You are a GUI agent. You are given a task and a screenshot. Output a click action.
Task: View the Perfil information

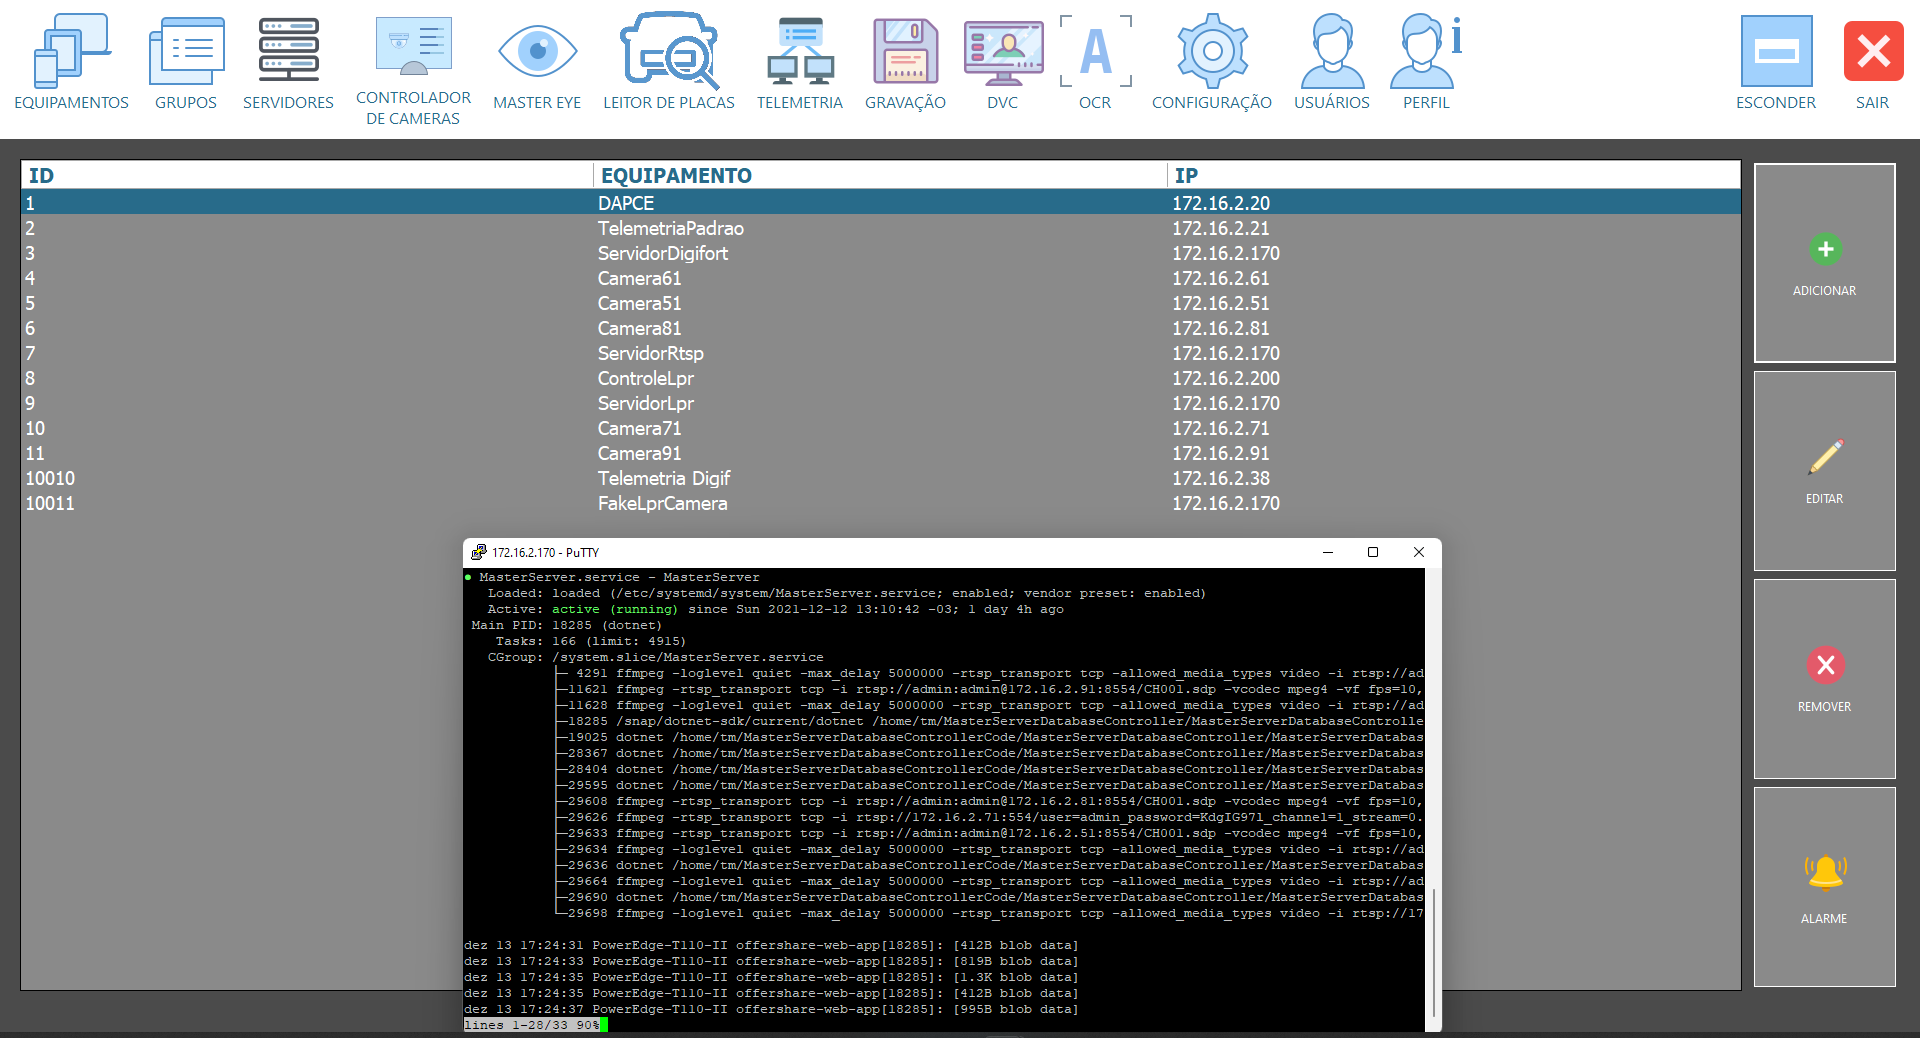pos(1426,60)
